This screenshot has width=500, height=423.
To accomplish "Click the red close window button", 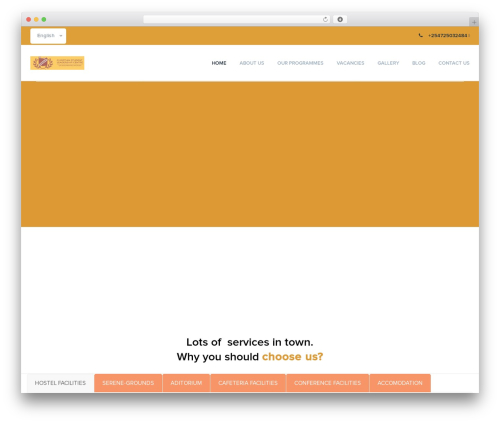I will (29, 20).
